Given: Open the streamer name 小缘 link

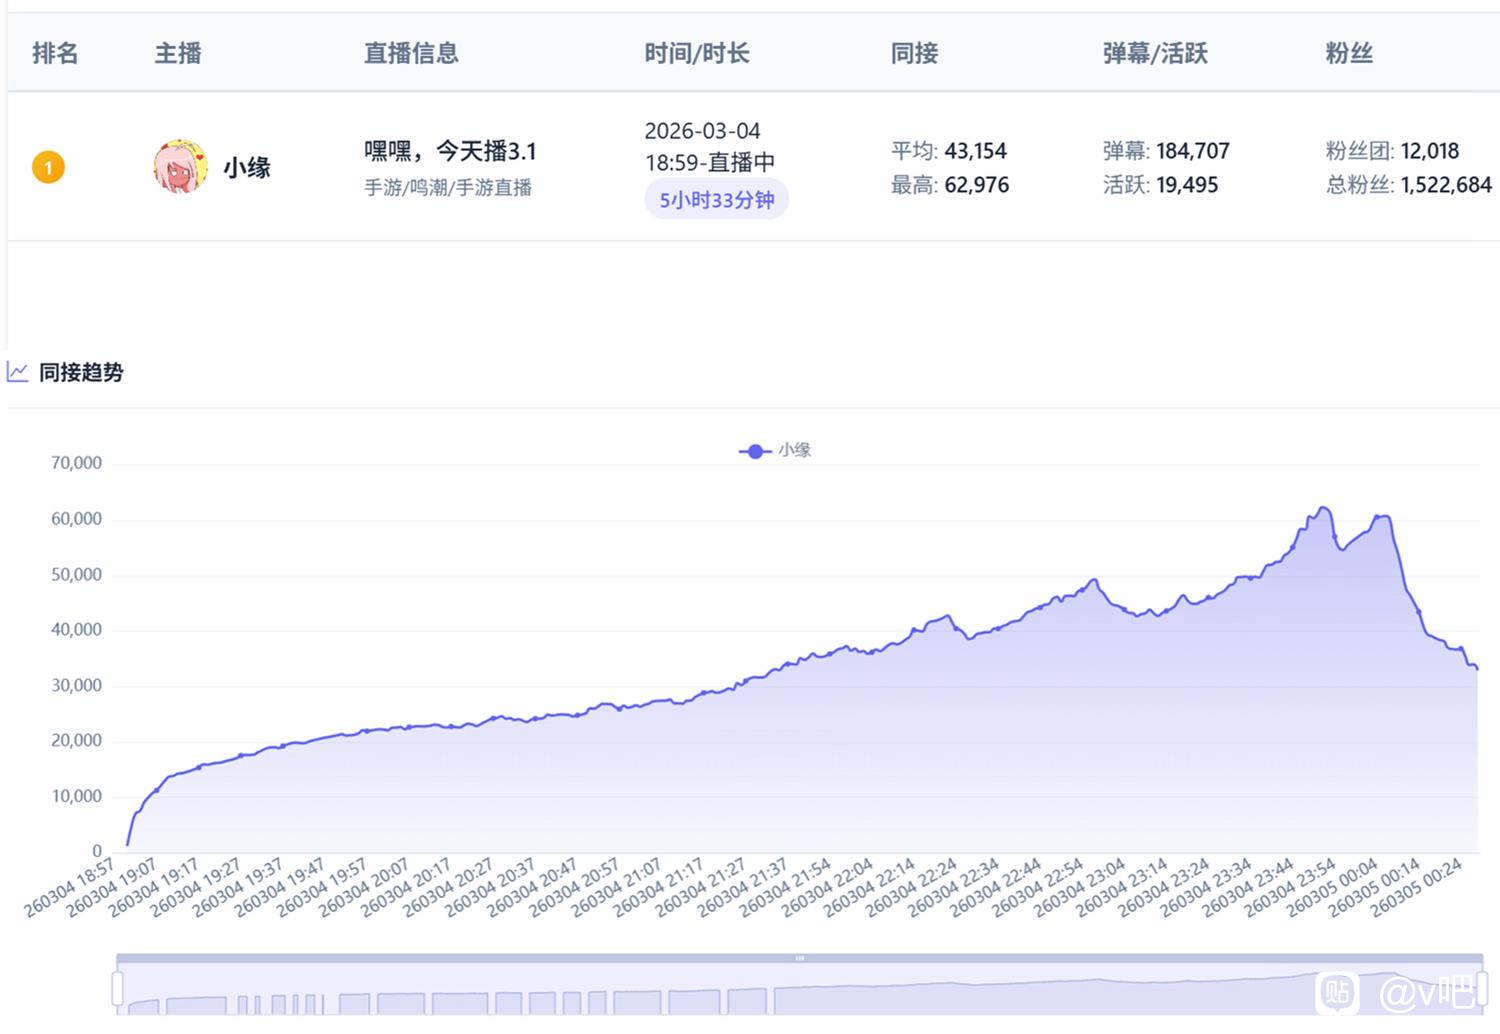Looking at the screenshot, I should pyautogui.click(x=247, y=167).
